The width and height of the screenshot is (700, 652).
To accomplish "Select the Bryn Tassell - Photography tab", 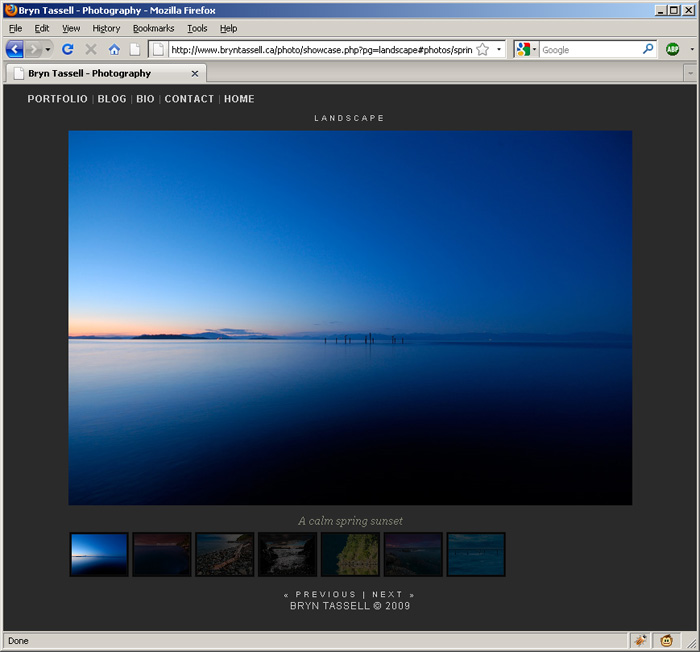I will click(x=105, y=73).
